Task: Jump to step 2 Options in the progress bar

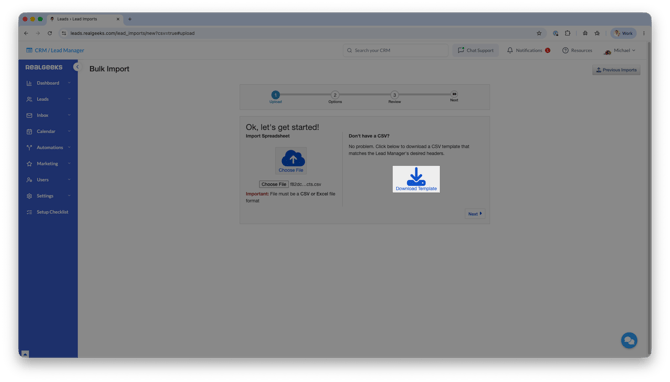Action: coord(335,95)
